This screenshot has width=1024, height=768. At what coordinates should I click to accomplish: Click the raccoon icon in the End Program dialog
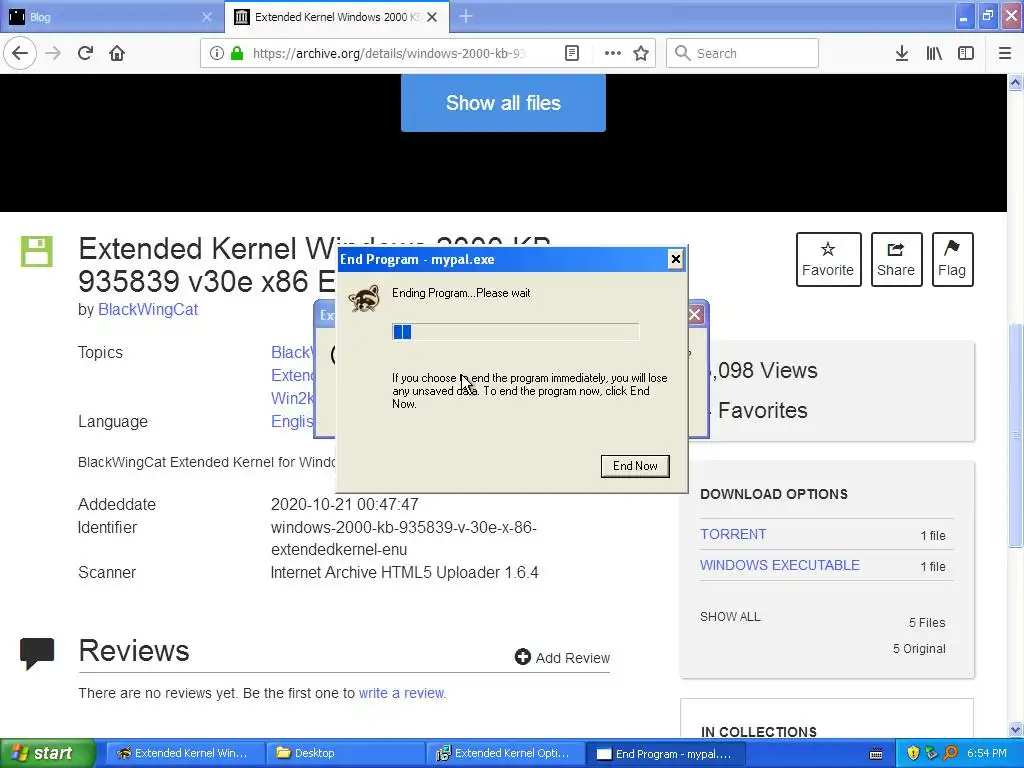point(364,298)
